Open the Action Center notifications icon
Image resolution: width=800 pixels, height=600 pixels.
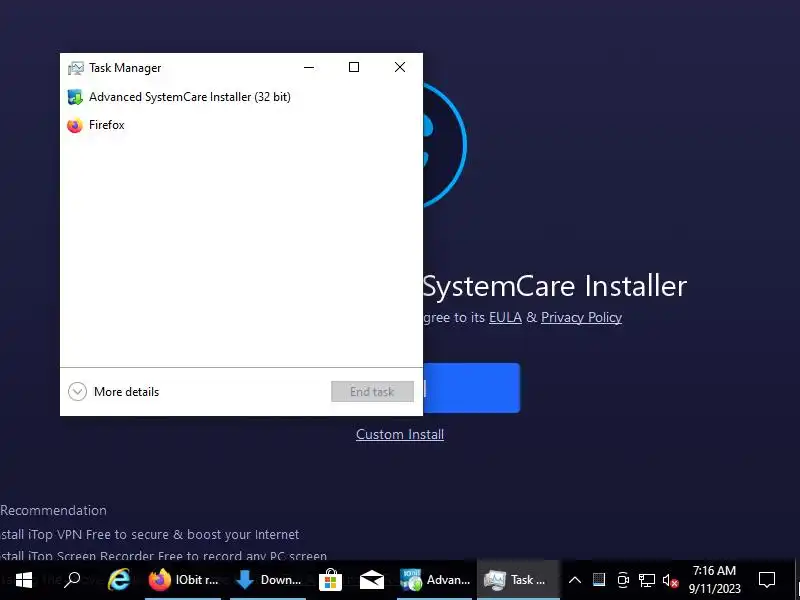click(767, 580)
